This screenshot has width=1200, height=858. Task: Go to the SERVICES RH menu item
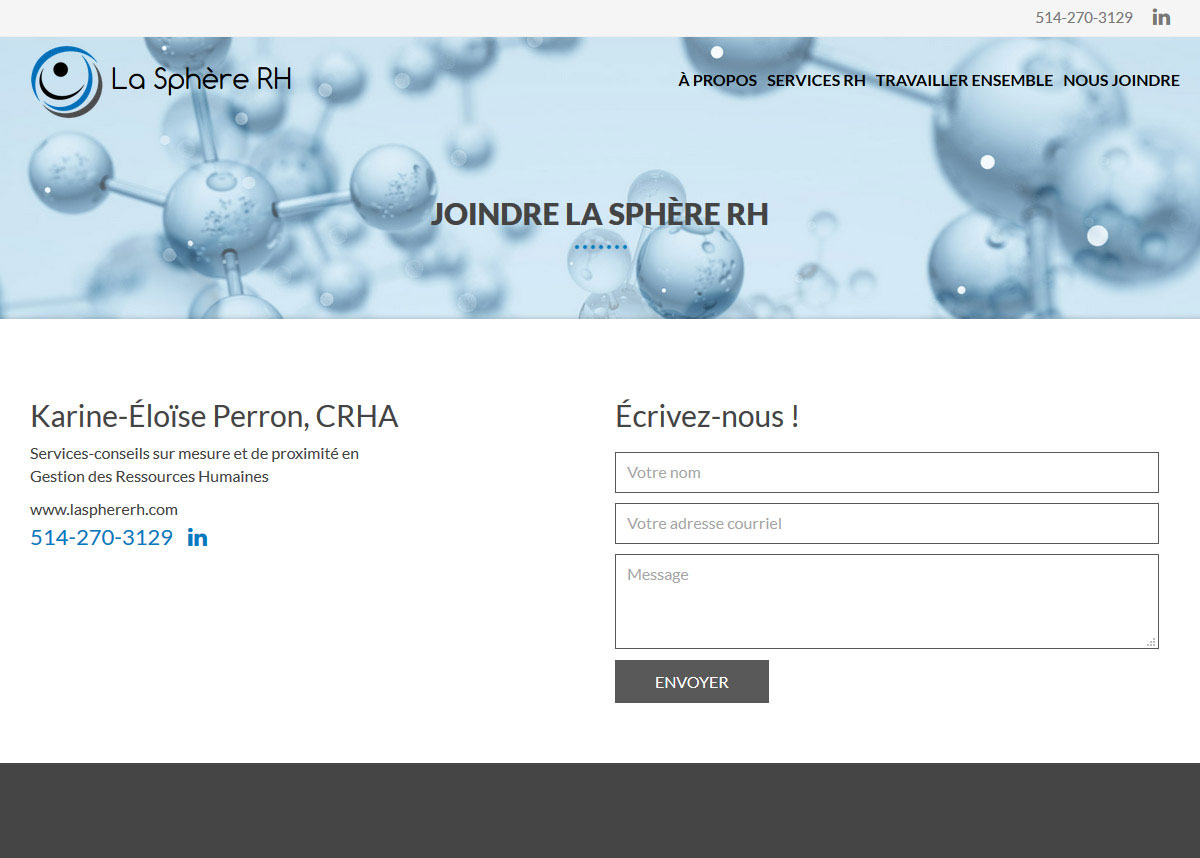pos(816,81)
